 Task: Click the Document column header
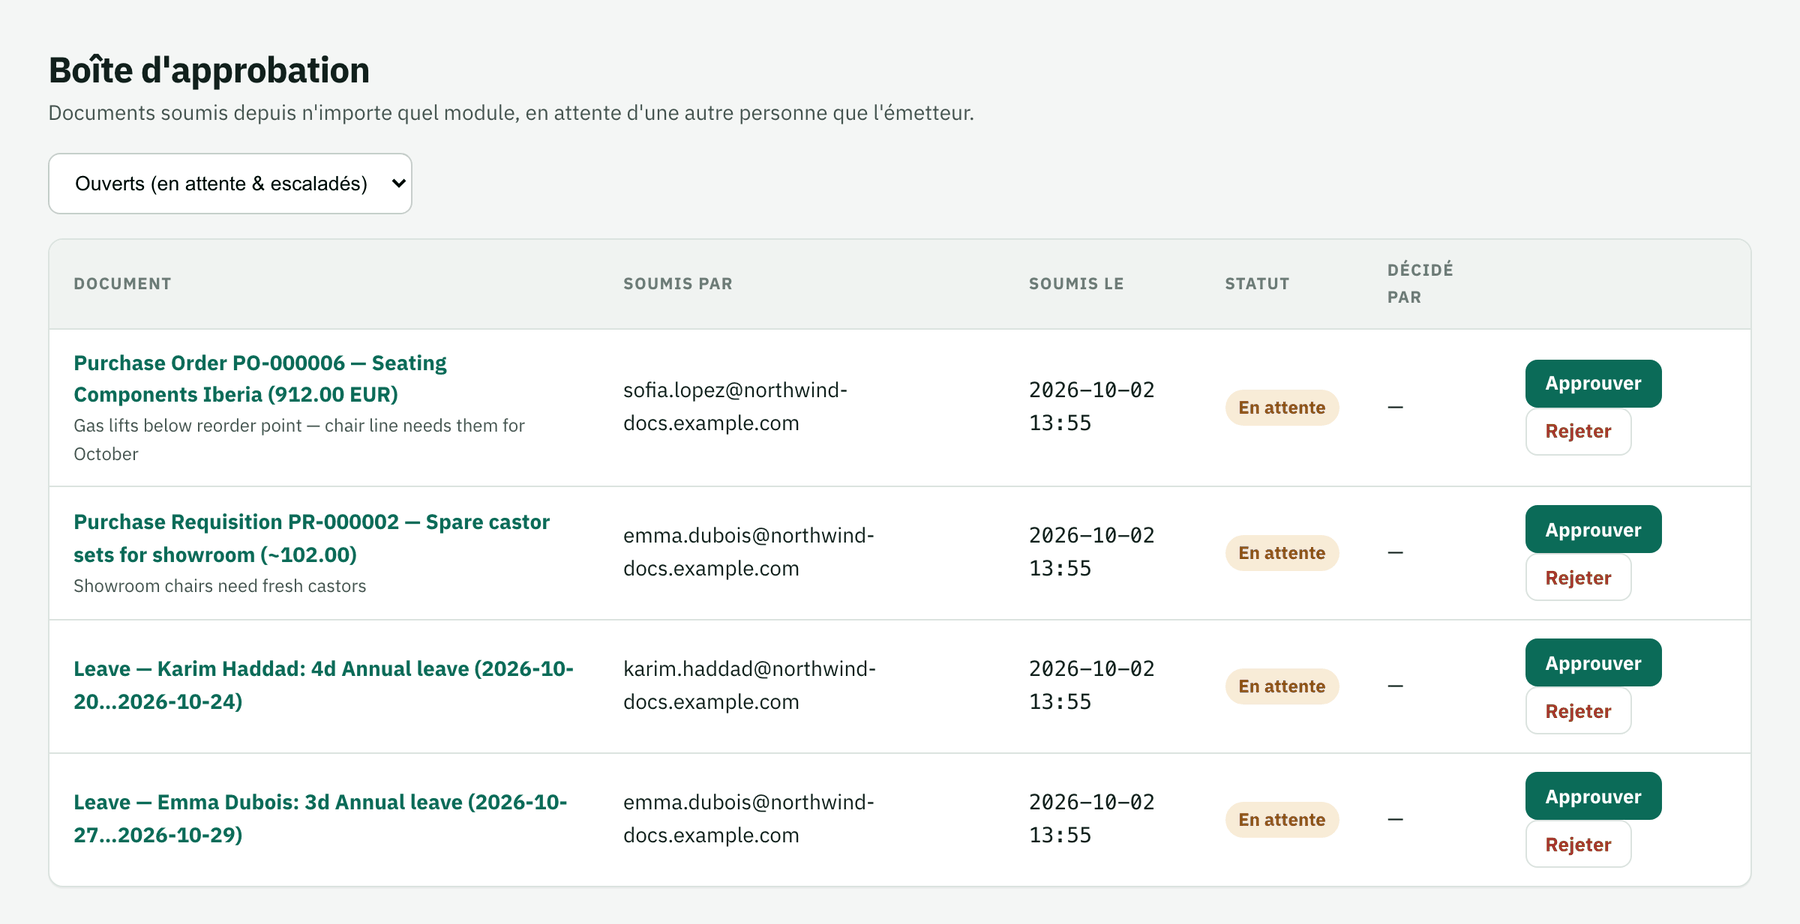122,284
